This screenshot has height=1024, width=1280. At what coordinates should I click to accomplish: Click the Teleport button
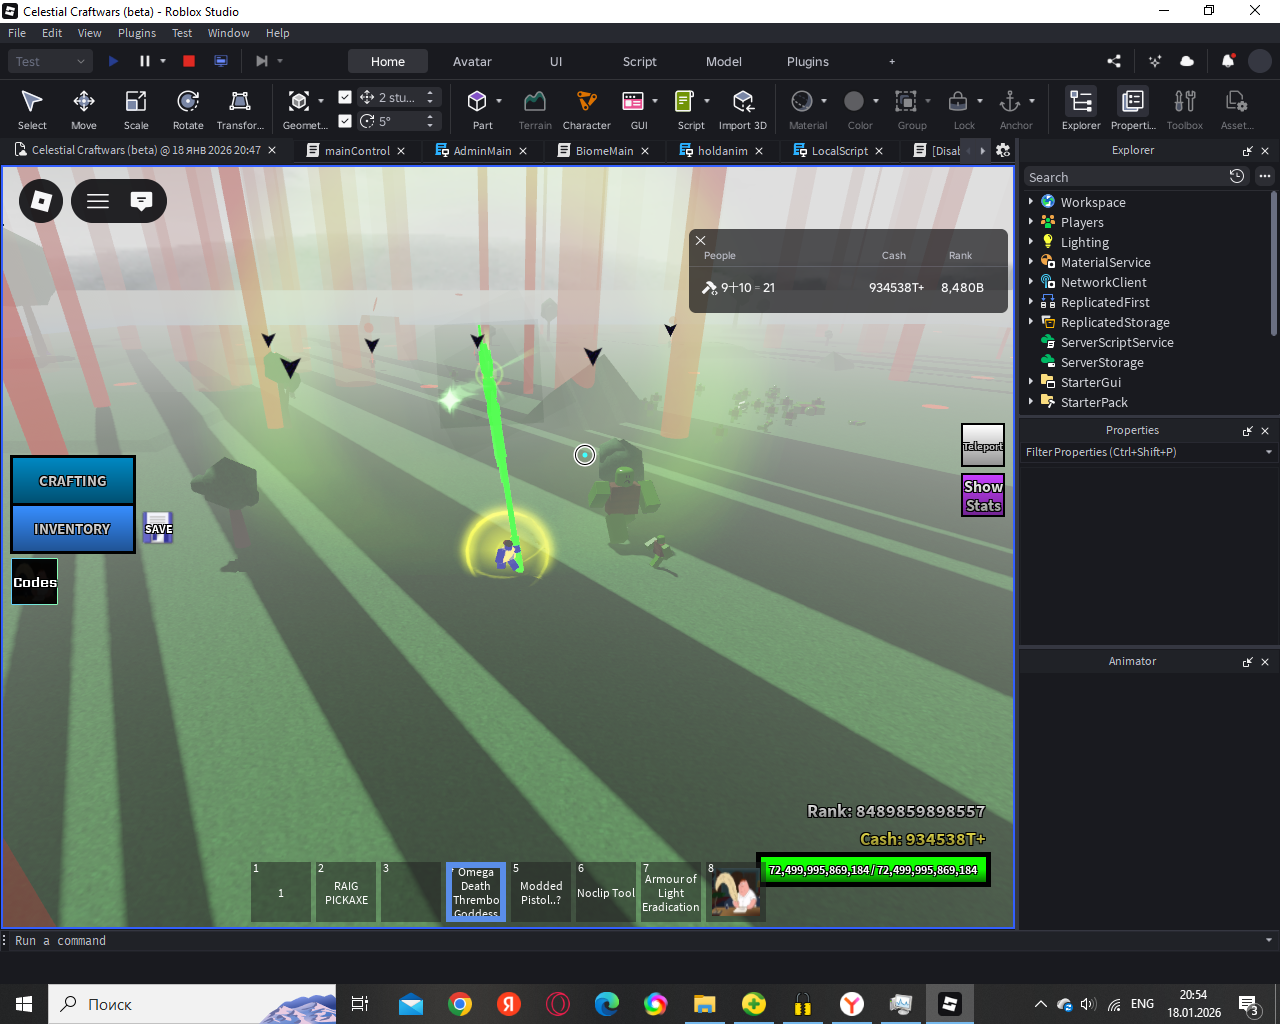click(983, 446)
